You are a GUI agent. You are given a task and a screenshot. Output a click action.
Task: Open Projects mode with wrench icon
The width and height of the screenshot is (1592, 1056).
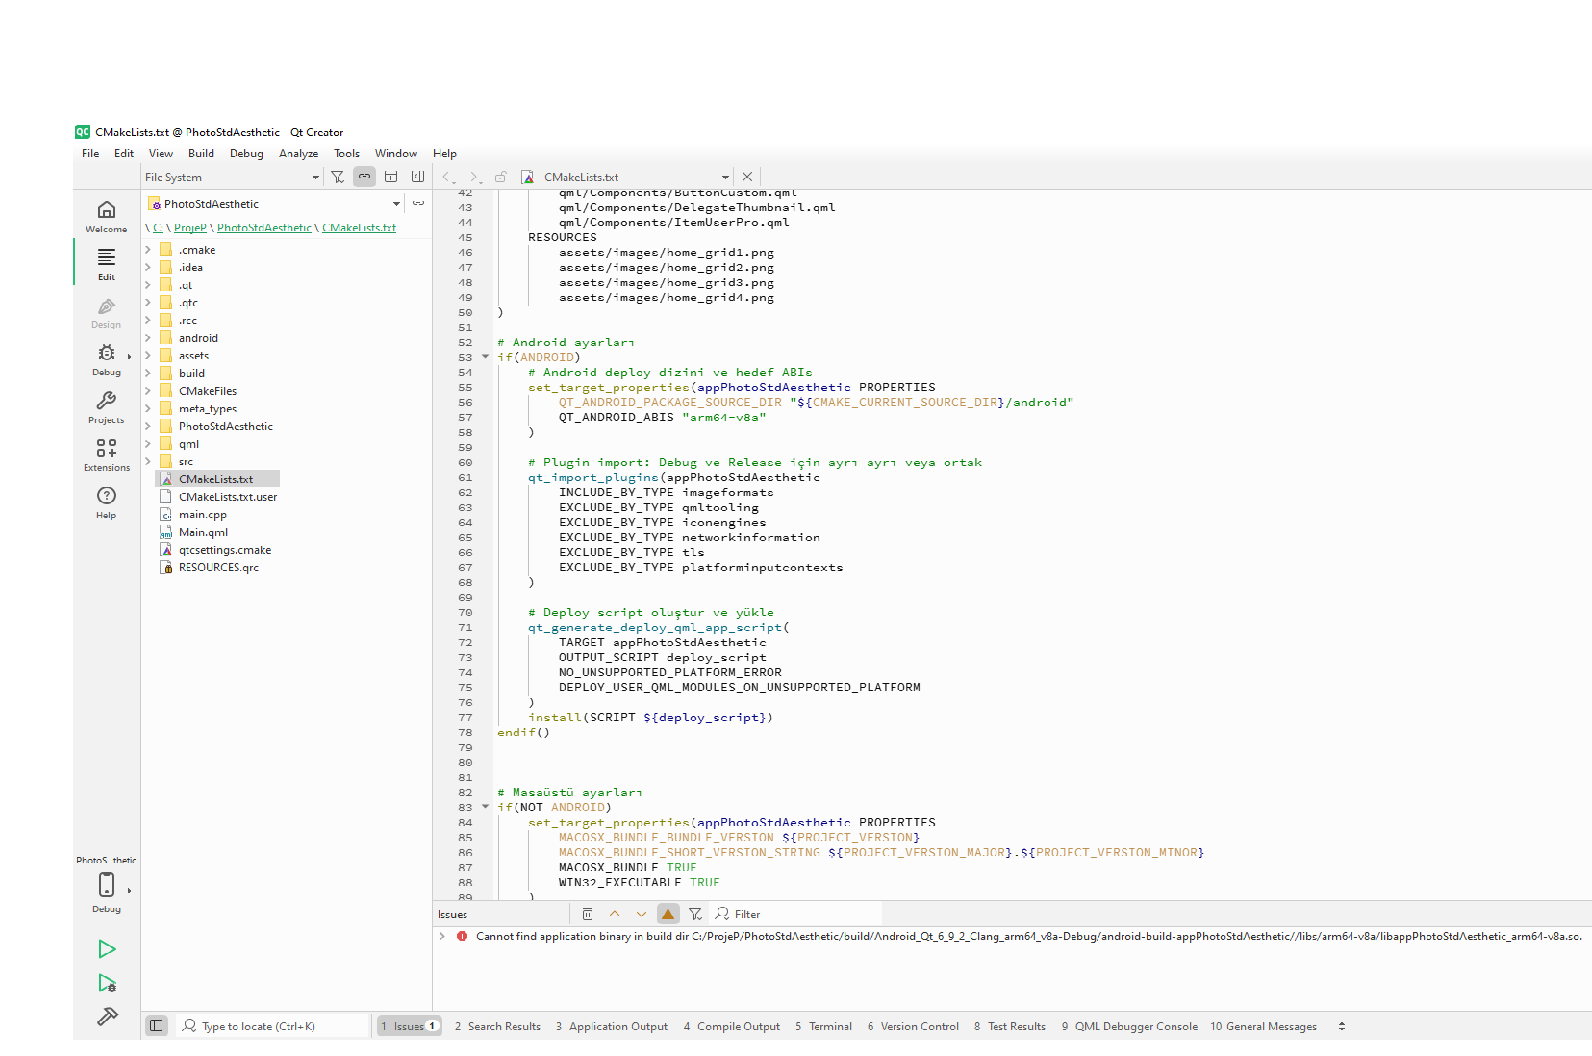pyautogui.click(x=106, y=406)
